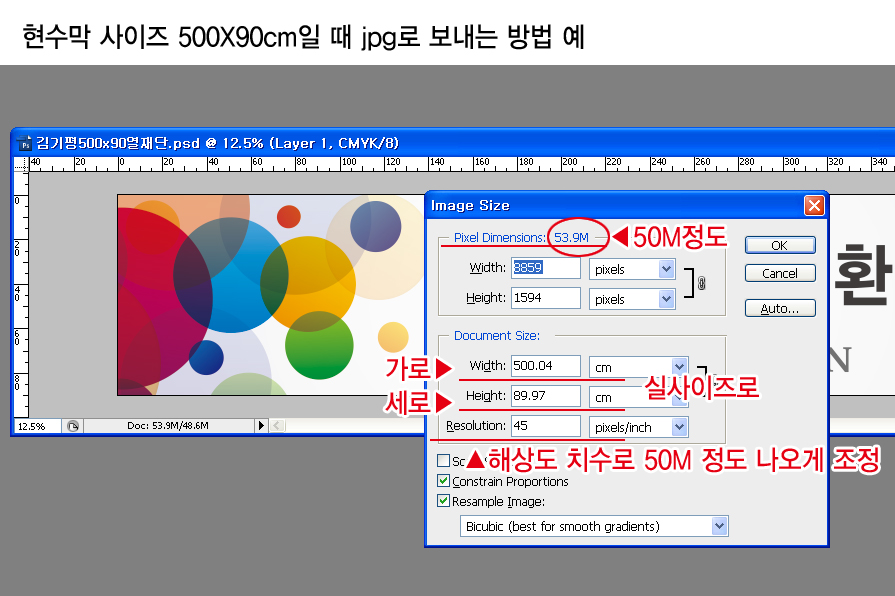
Task: Click the Resolution field showing 45
Action: click(546, 426)
